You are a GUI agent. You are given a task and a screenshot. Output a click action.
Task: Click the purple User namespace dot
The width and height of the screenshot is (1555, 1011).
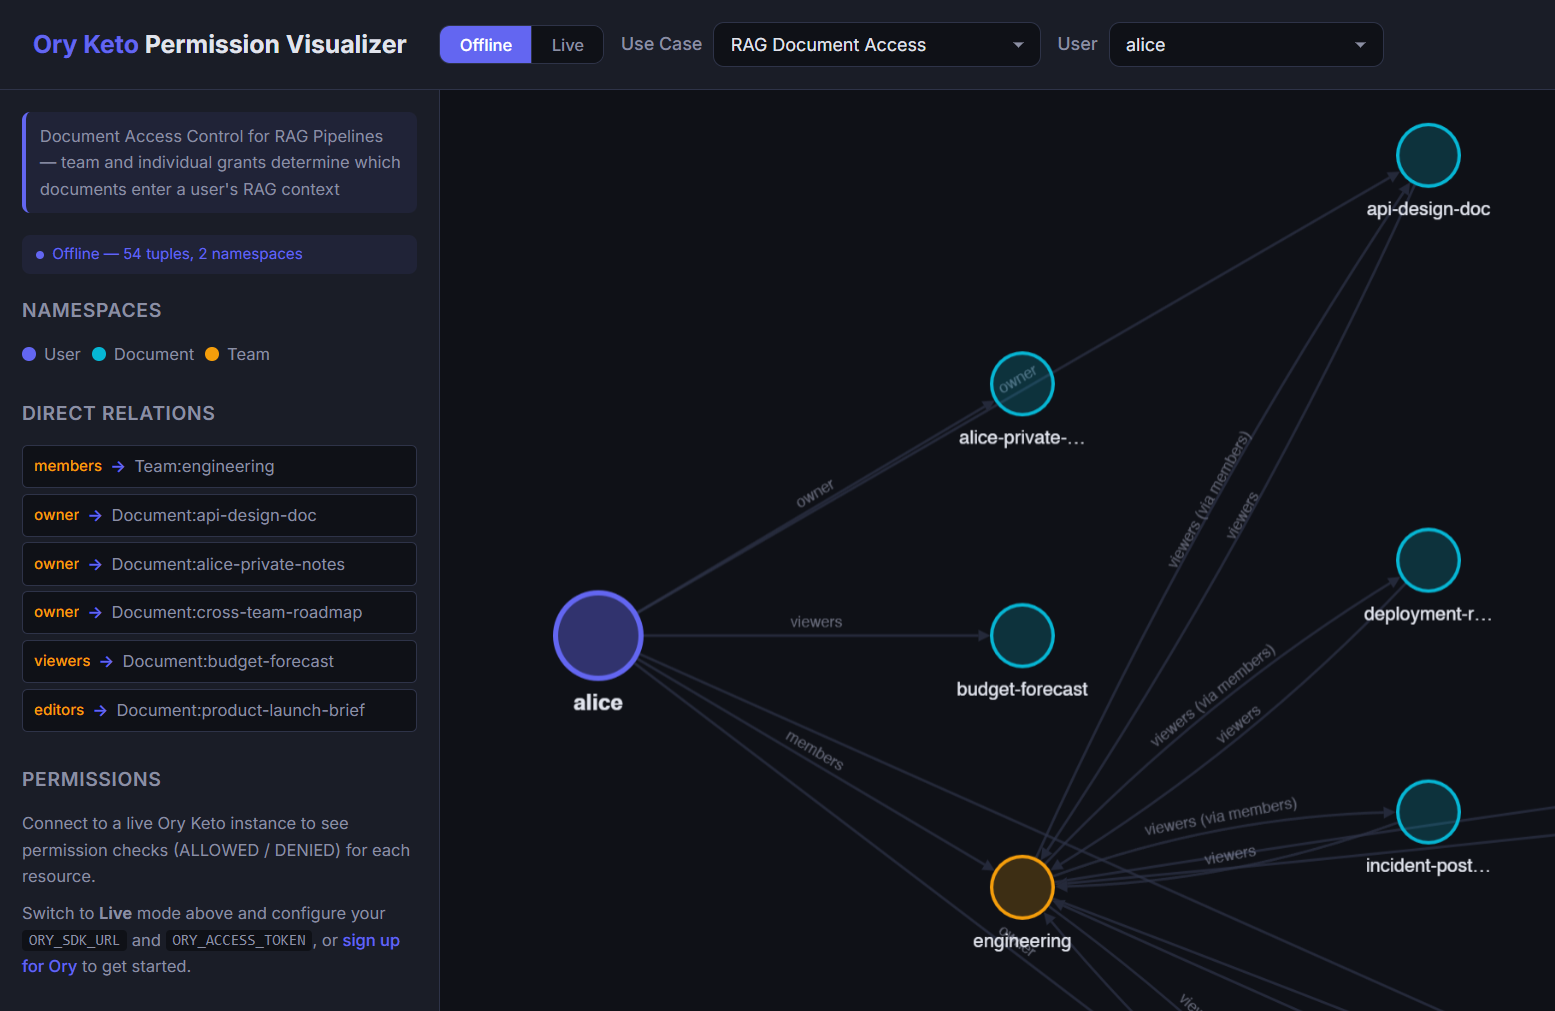(29, 354)
